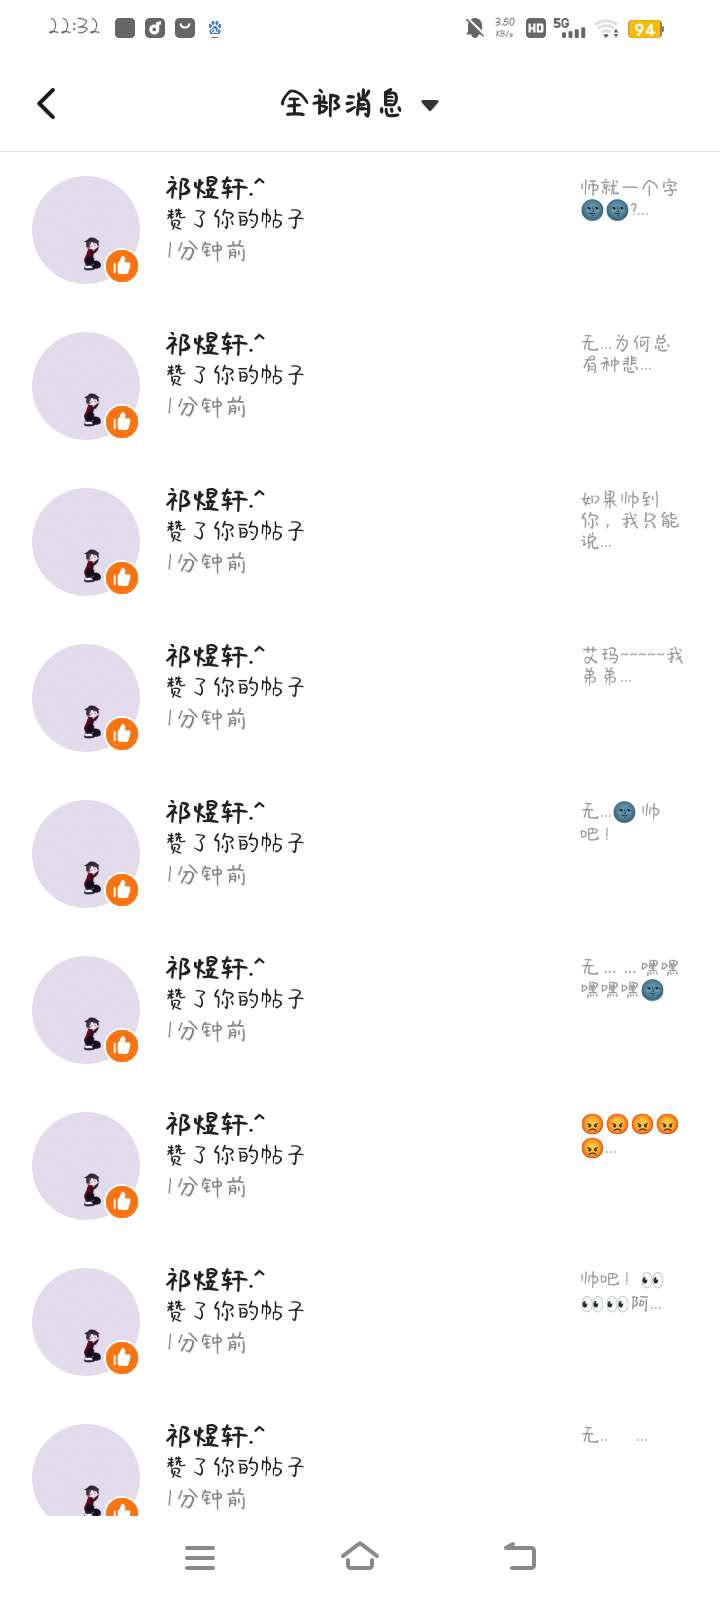Open the post preview with angry emojis
The image size is (720, 1600).
629,1135
